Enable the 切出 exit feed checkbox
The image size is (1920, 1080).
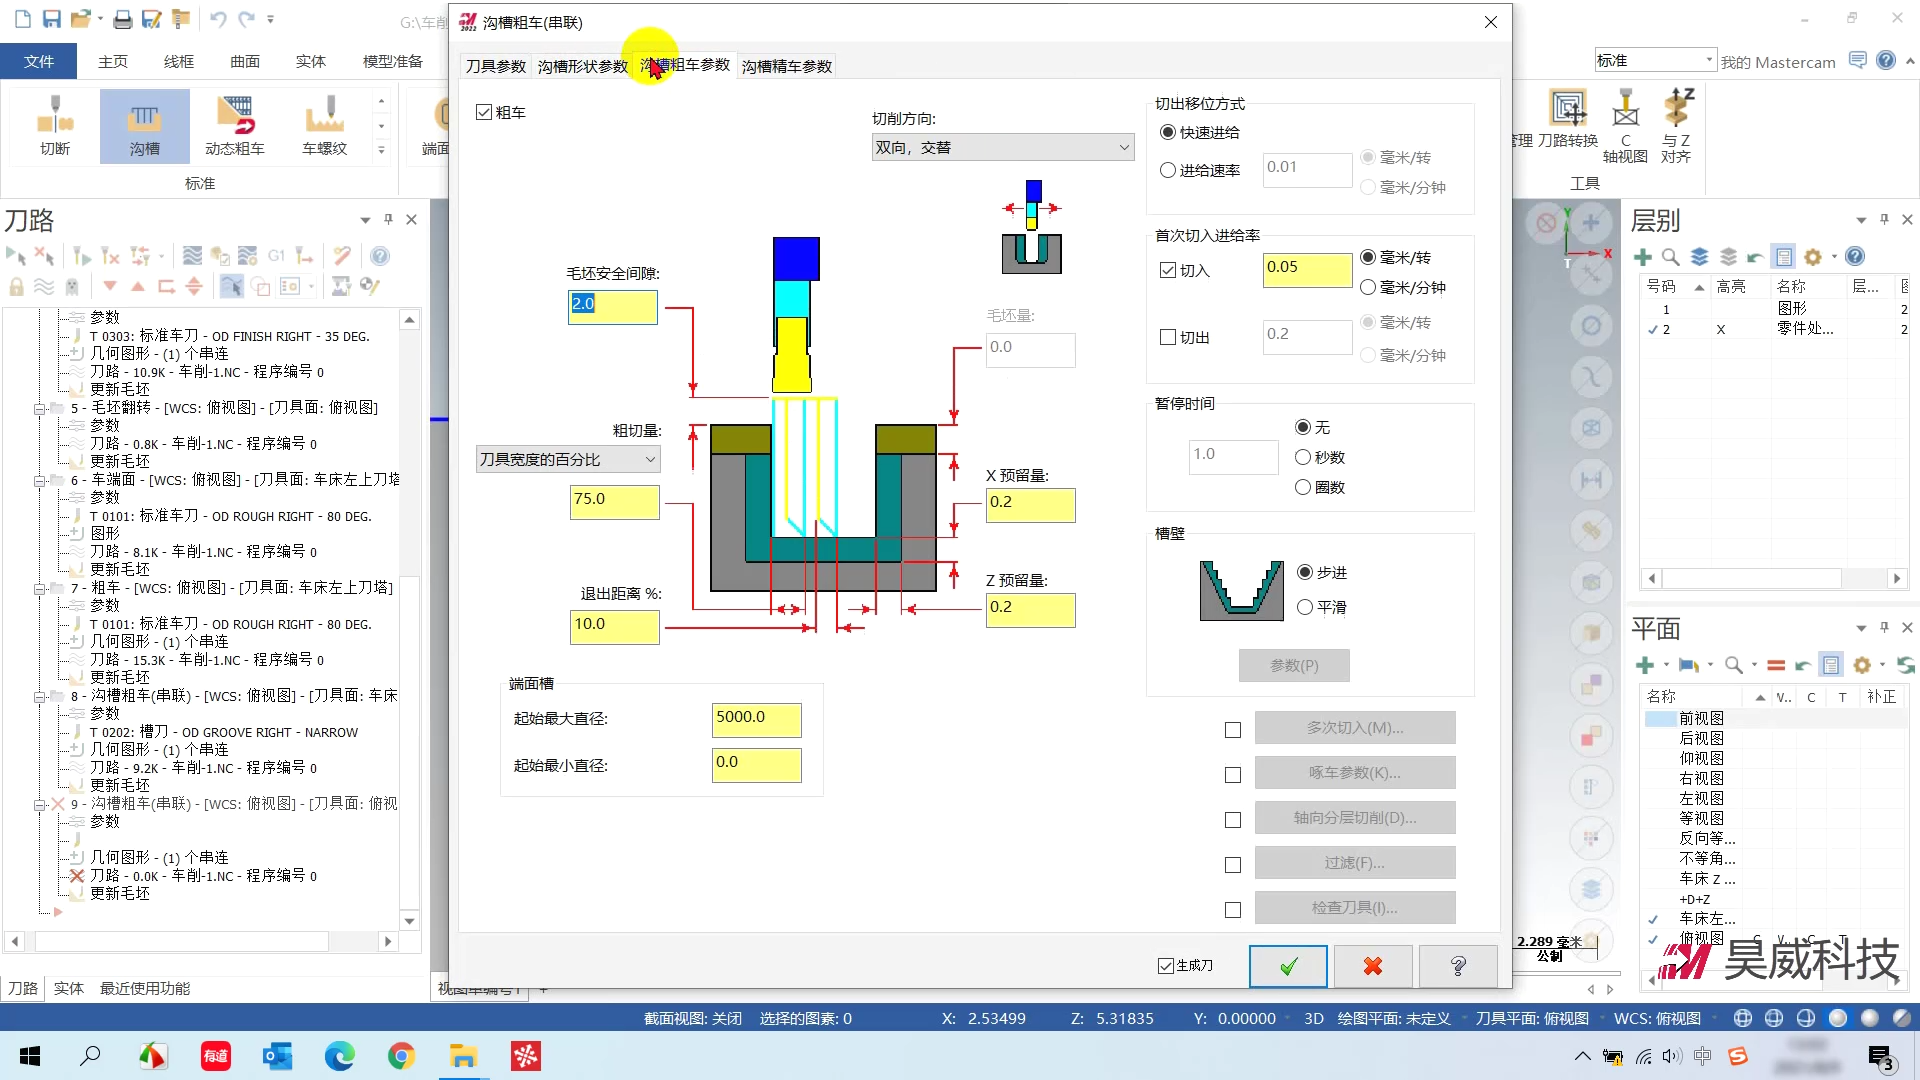tap(1168, 338)
